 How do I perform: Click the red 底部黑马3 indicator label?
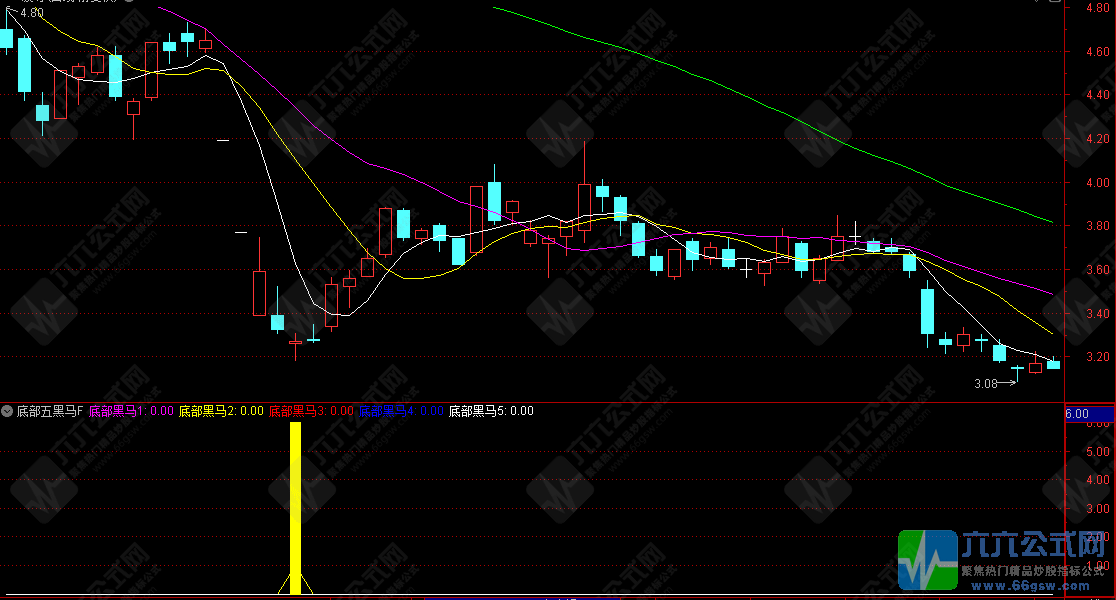click(311, 411)
